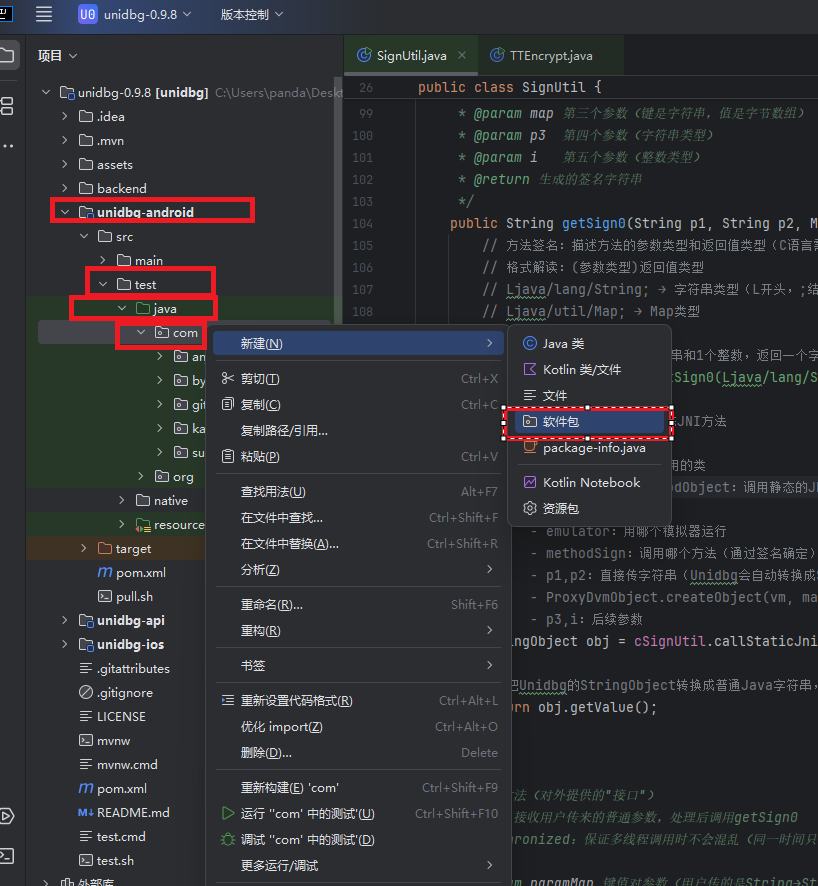Open the structure tool window icon
The image size is (818, 886).
pos(7,106)
